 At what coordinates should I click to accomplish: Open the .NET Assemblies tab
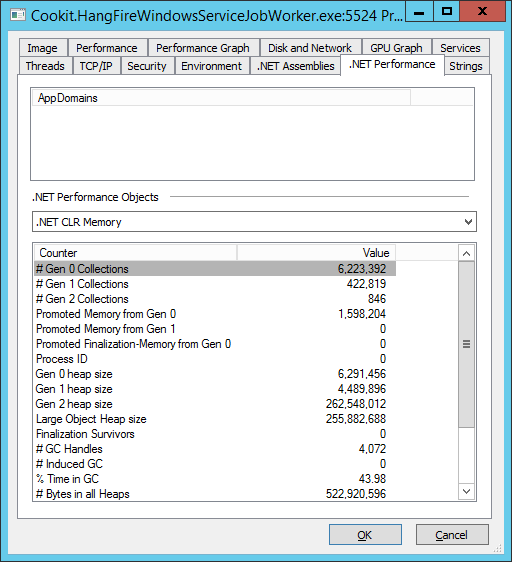click(295, 66)
